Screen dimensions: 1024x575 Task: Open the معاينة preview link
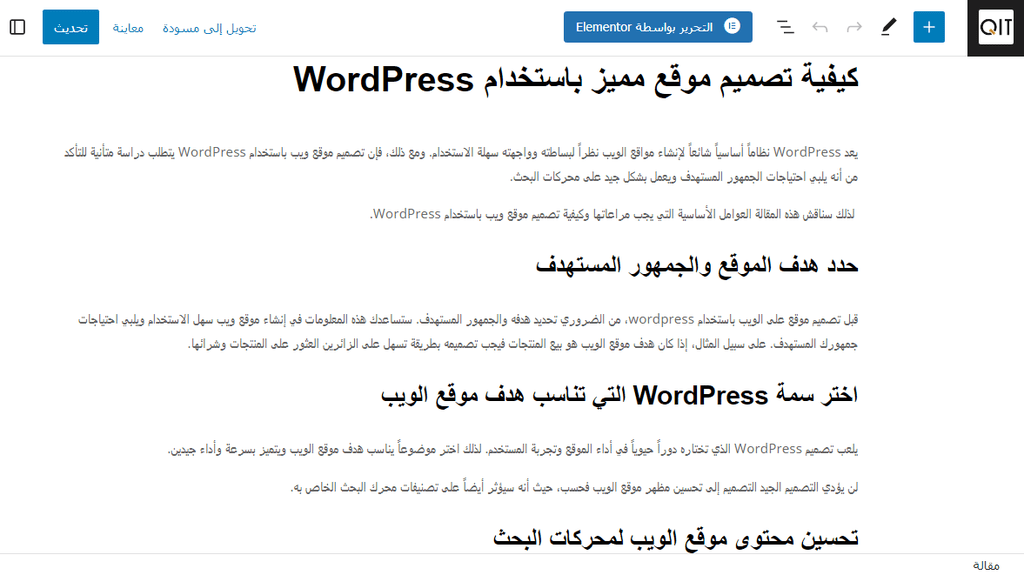[128, 28]
